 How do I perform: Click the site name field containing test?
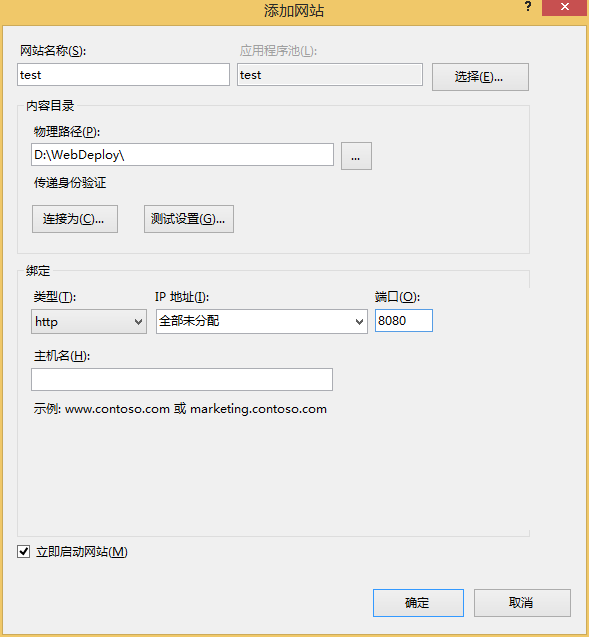[x=123, y=75]
